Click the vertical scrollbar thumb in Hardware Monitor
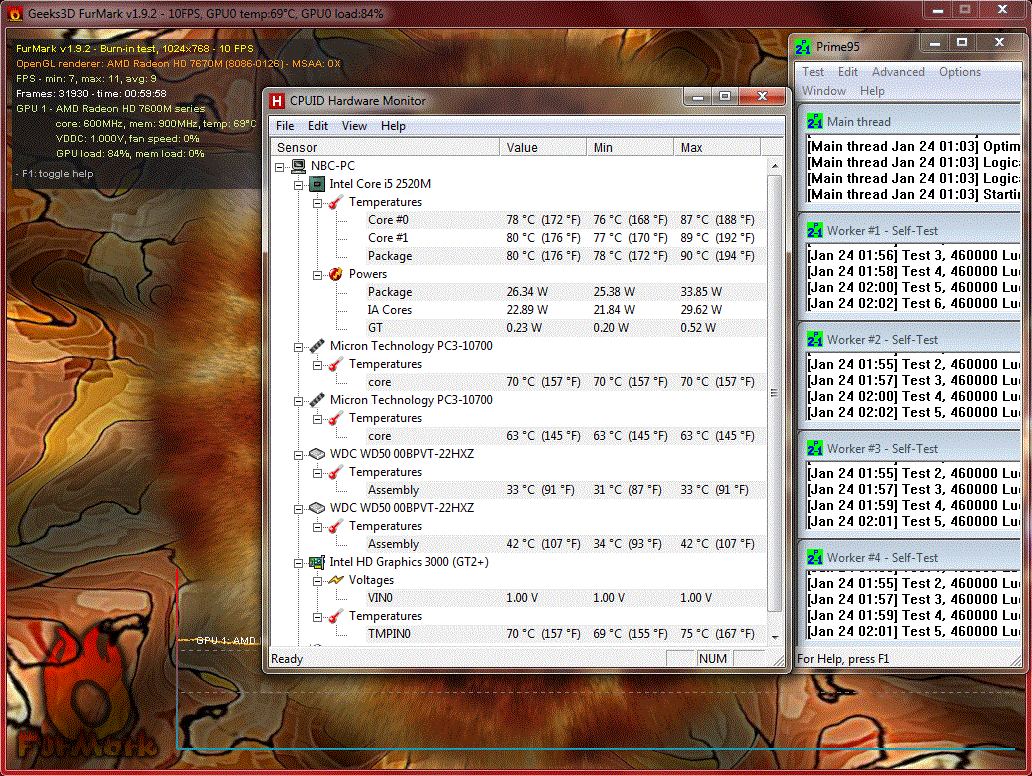This screenshot has width=1032, height=776. click(775, 394)
